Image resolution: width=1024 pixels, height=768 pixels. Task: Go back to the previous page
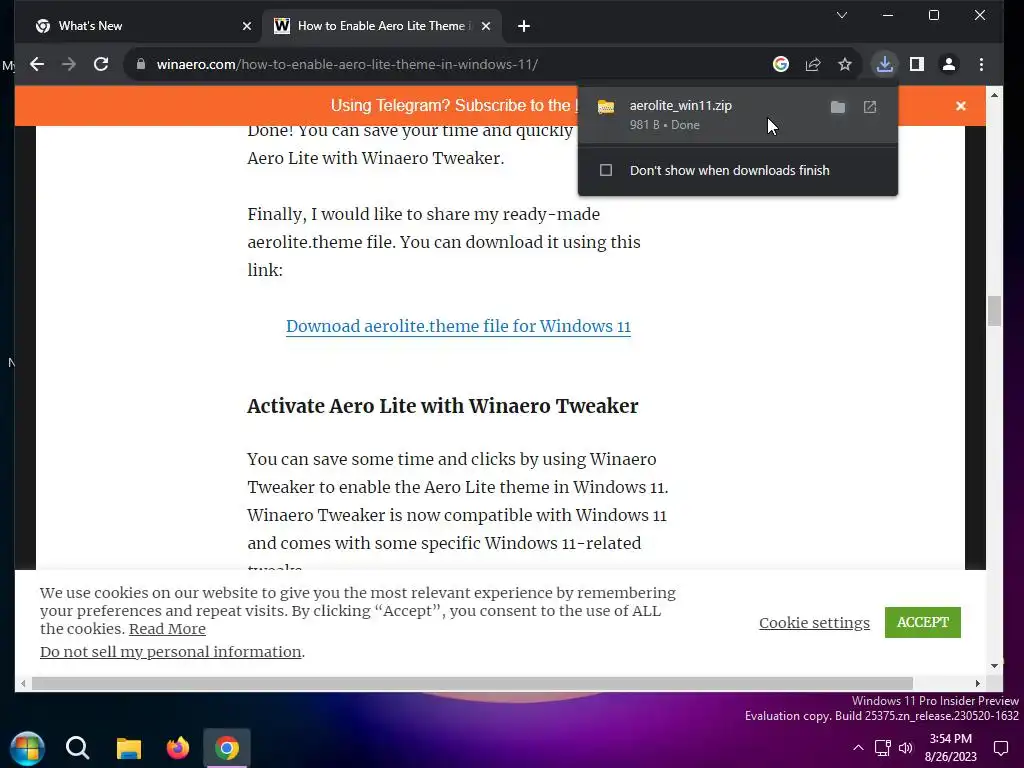coord(37,64)
